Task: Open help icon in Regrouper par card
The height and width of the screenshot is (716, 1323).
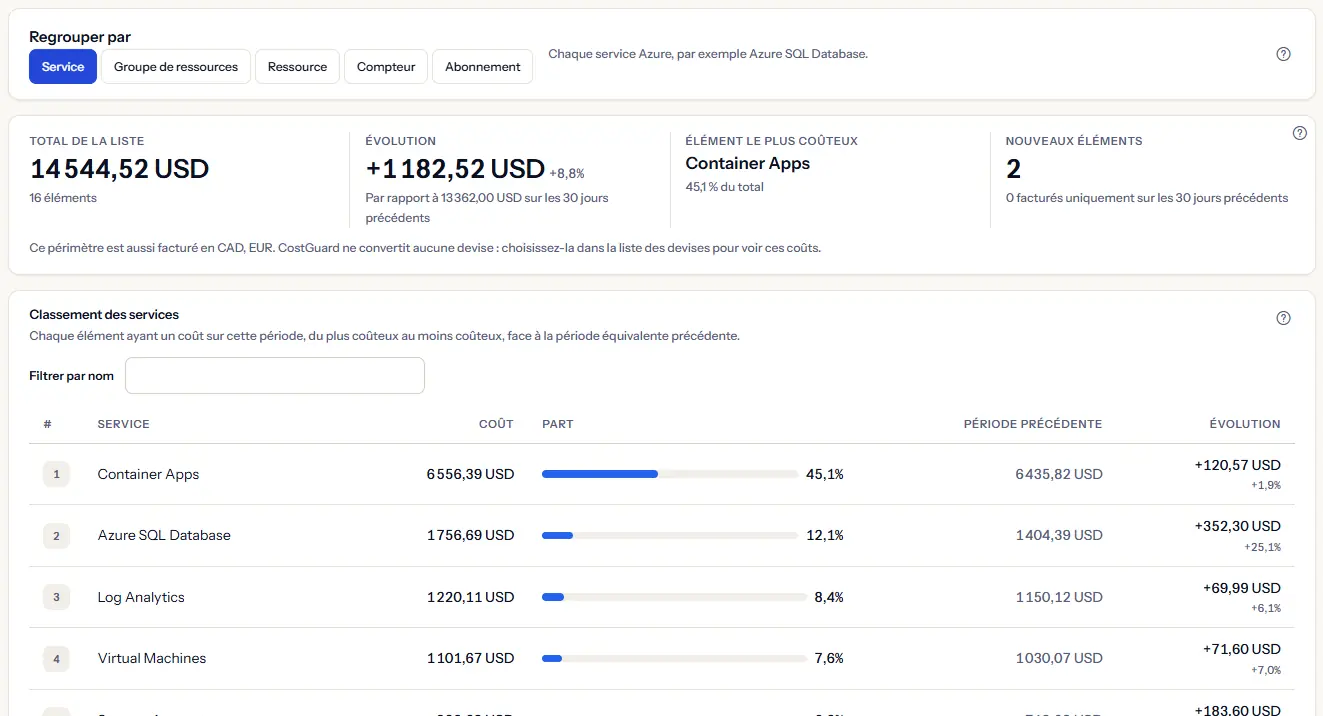Action: coord(1284,54)
